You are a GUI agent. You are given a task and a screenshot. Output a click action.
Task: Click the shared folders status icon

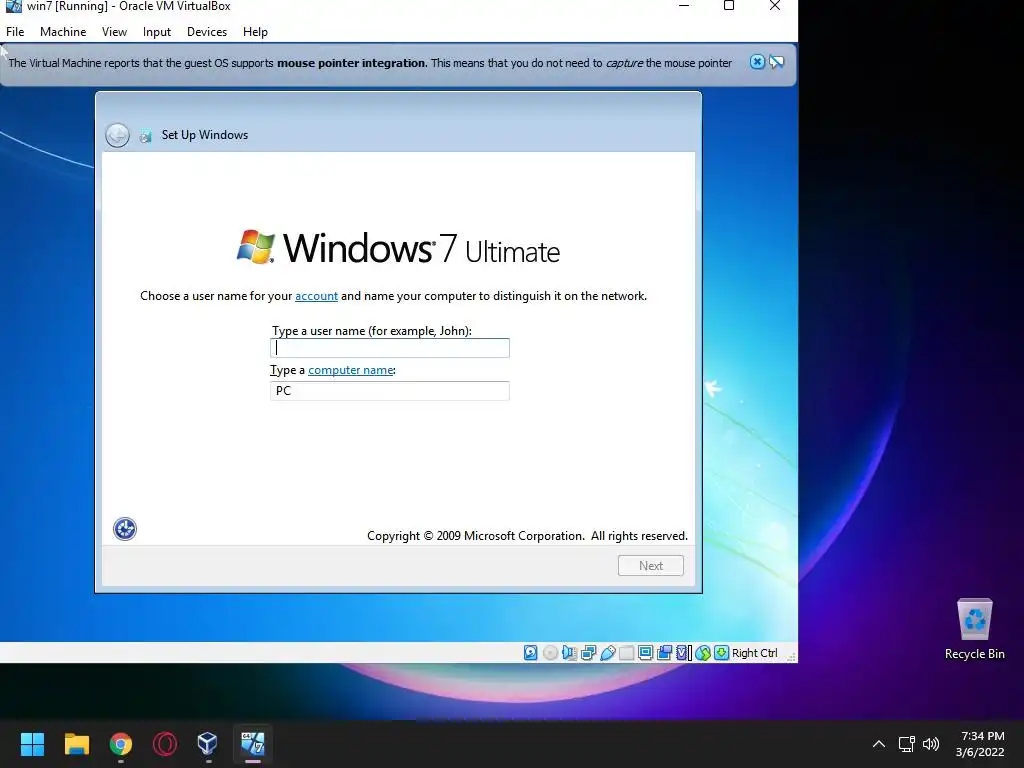point(626,652)
